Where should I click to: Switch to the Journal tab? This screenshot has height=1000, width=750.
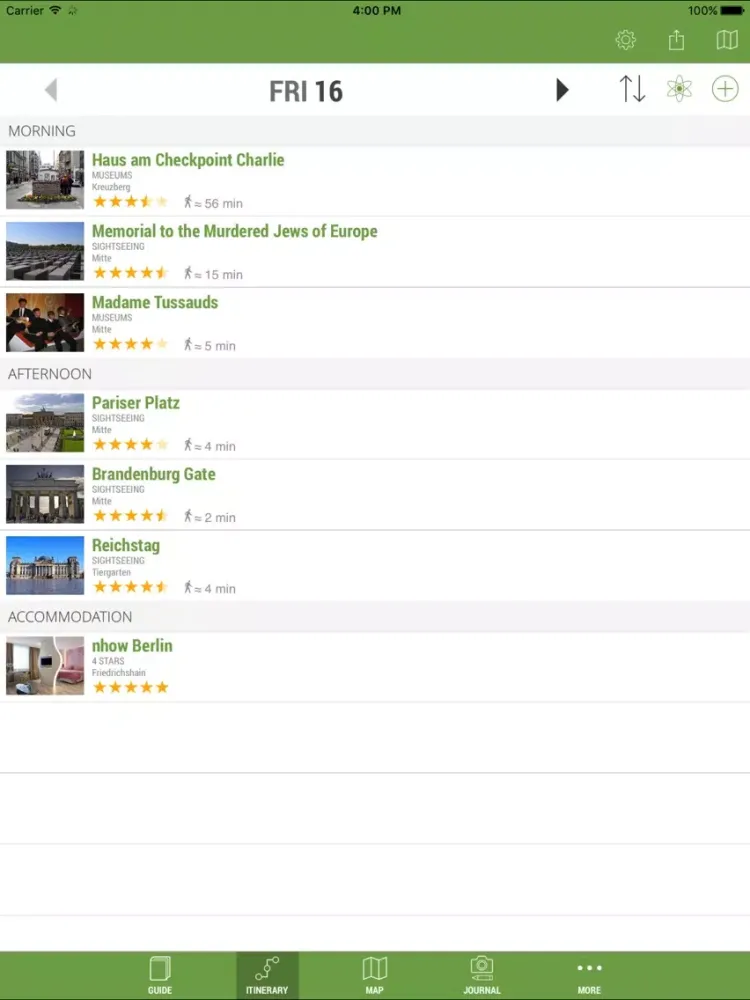[482, 975]
